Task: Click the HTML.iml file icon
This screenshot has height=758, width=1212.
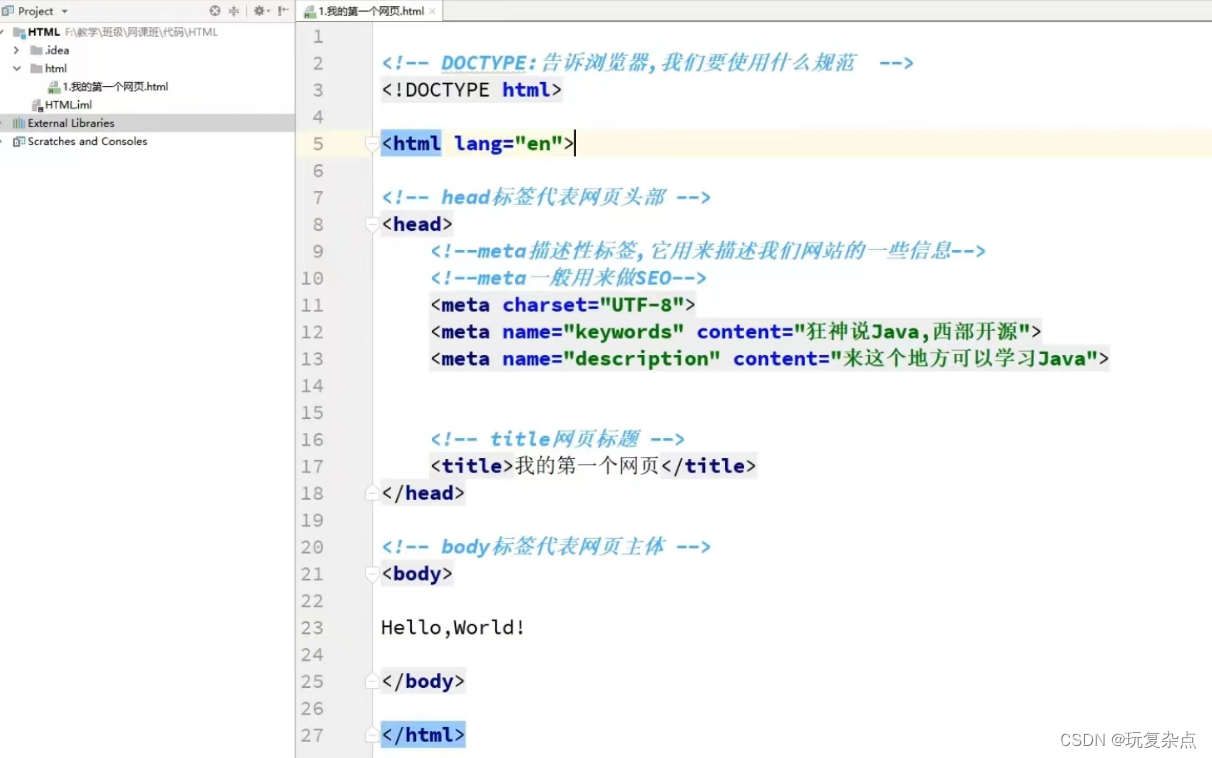Action: (37, 105)
